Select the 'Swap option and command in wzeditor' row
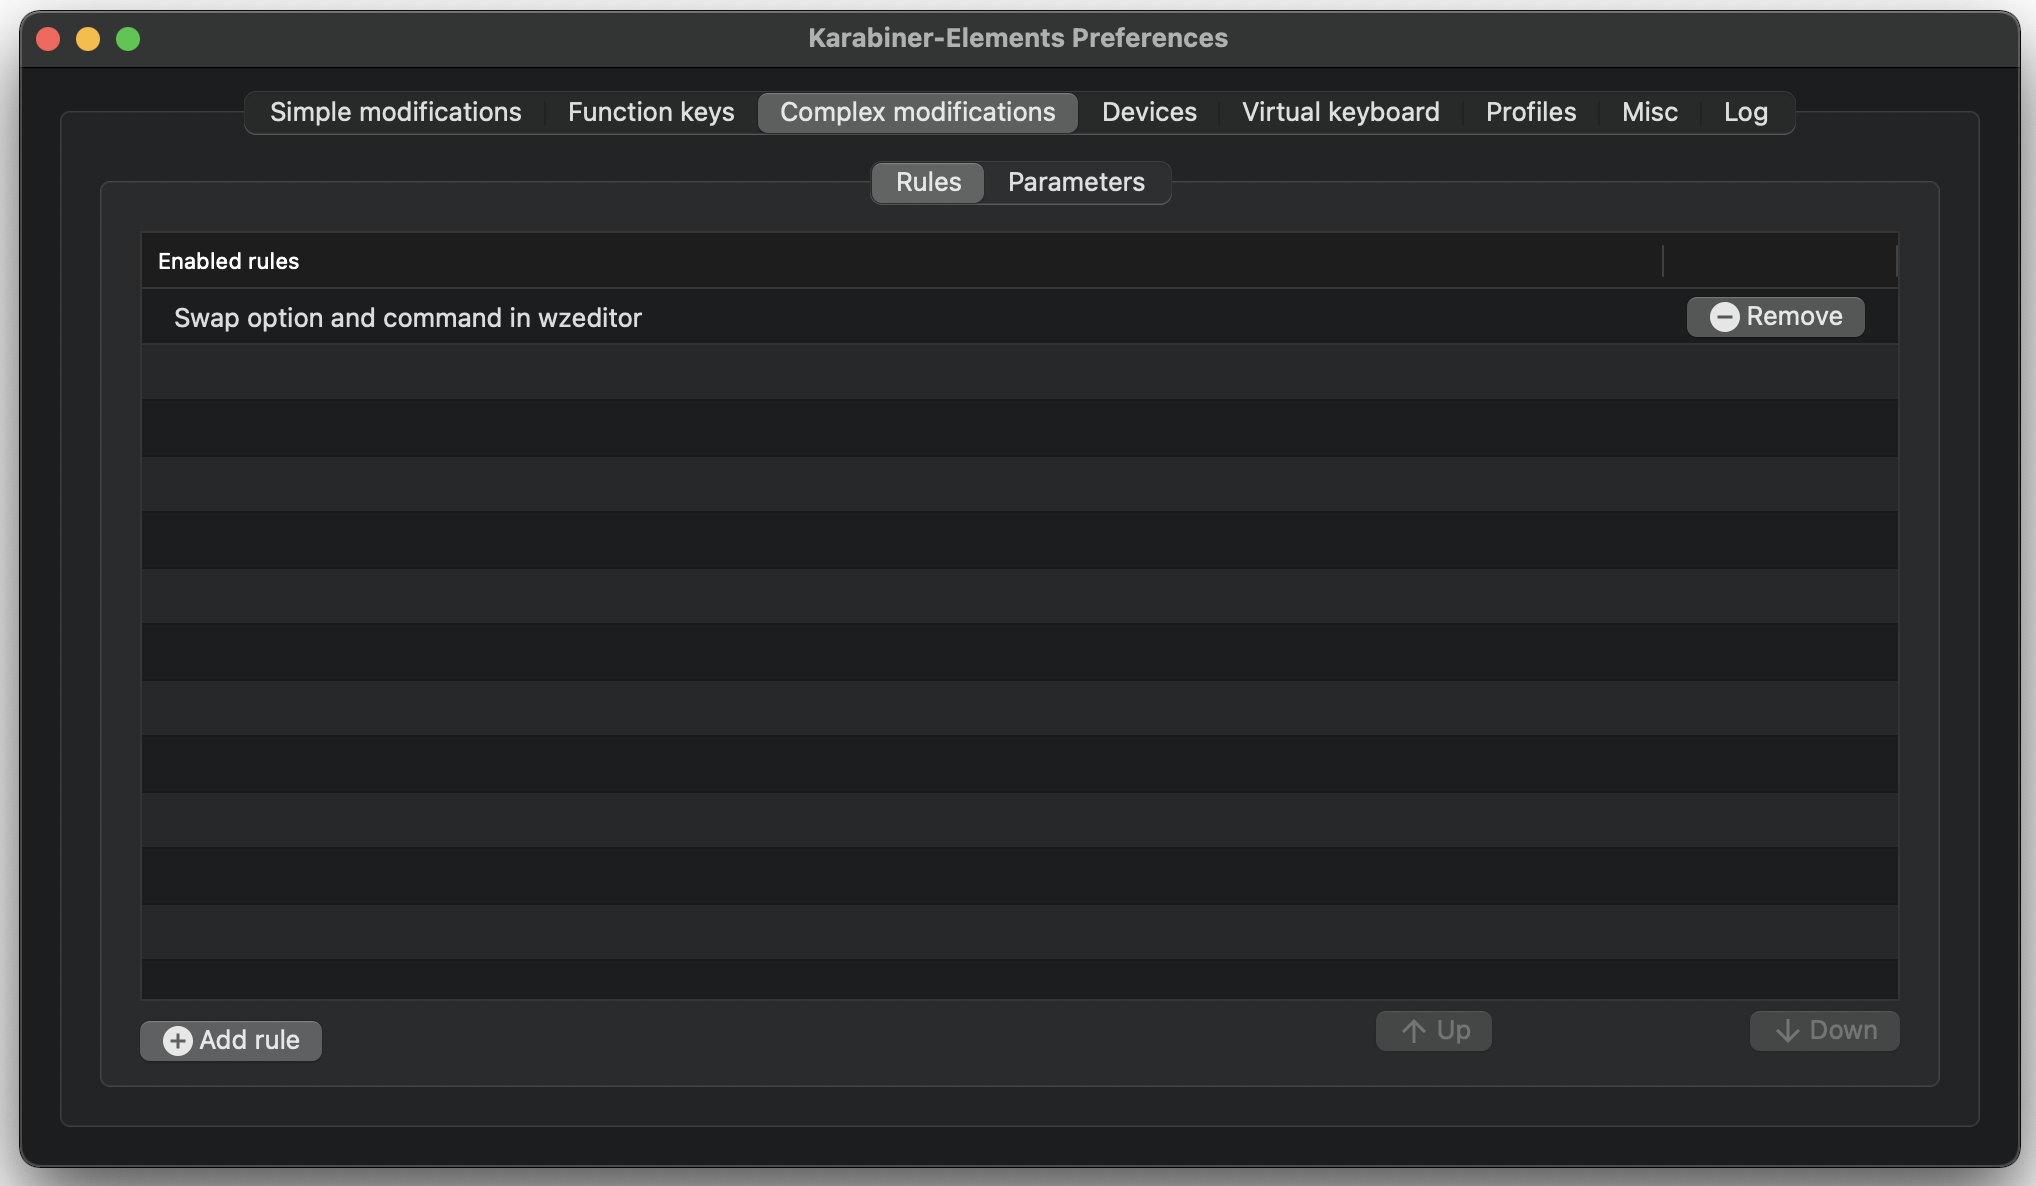The width and height of the screenshot is (2036, 1186). (x=1020, y=317)
